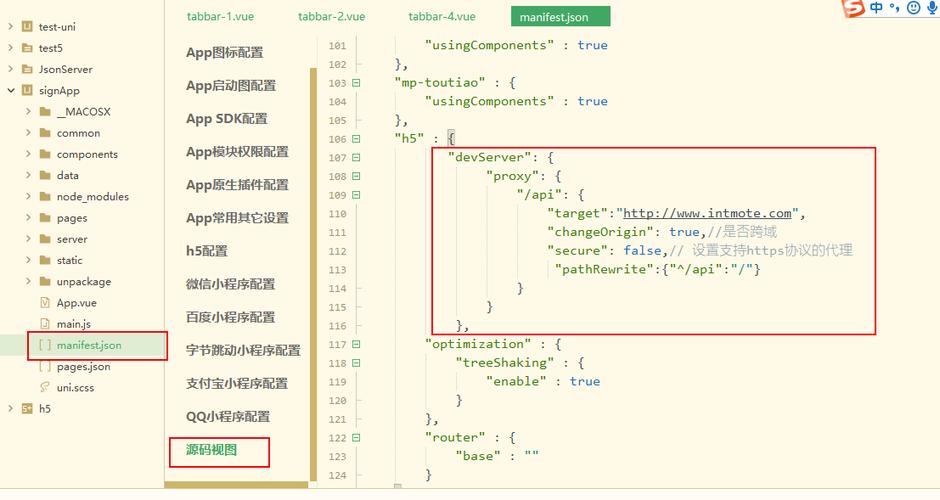Fold the code block at line 103
The width and height of the screenshot is (940, 500).
point(356,83)
